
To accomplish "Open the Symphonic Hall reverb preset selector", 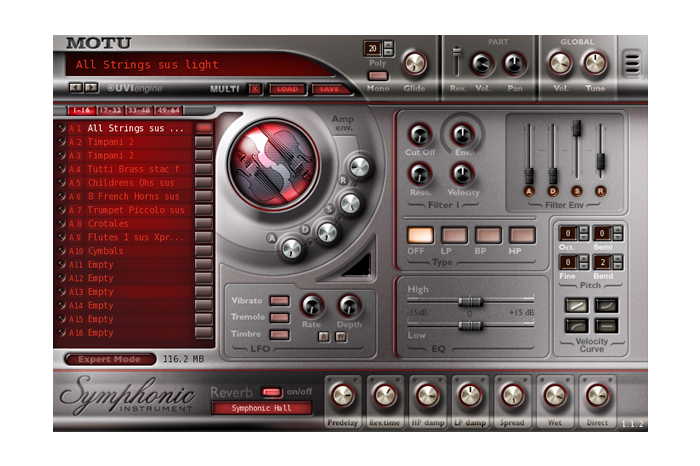I will (262, 408).
